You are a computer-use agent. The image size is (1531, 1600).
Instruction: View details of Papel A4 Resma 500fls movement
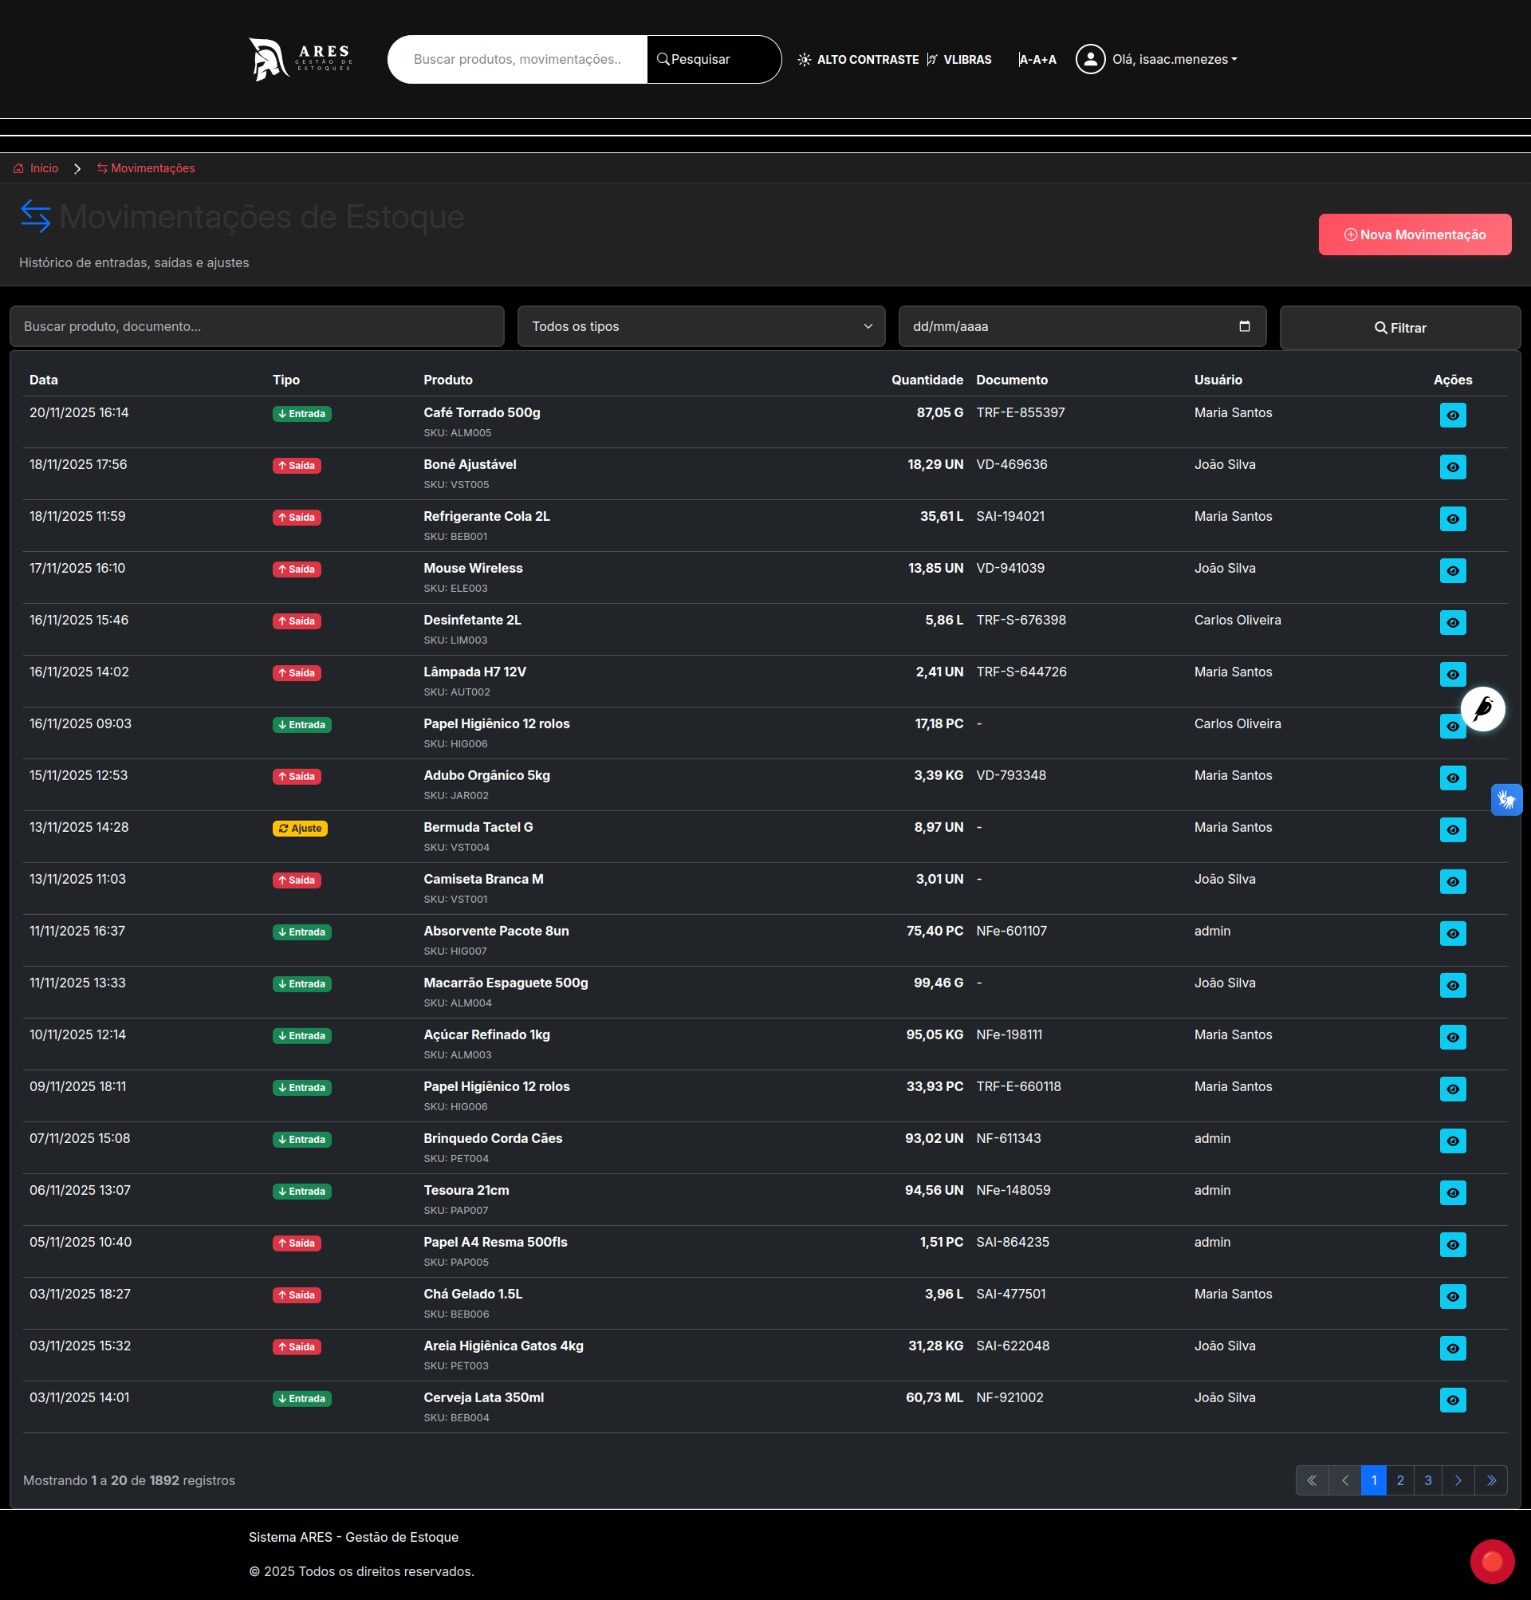1453,1245
